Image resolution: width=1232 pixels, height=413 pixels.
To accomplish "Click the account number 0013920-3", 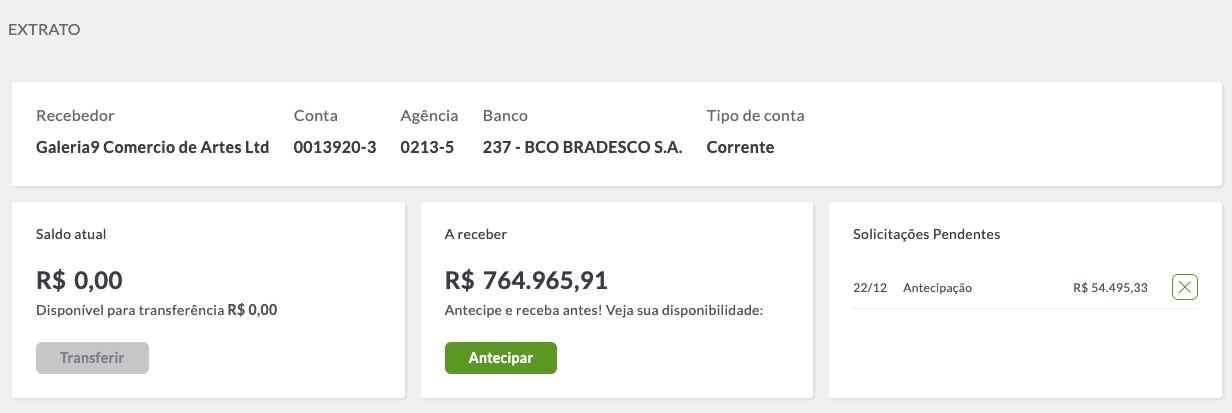I will (x=334, y=147).
